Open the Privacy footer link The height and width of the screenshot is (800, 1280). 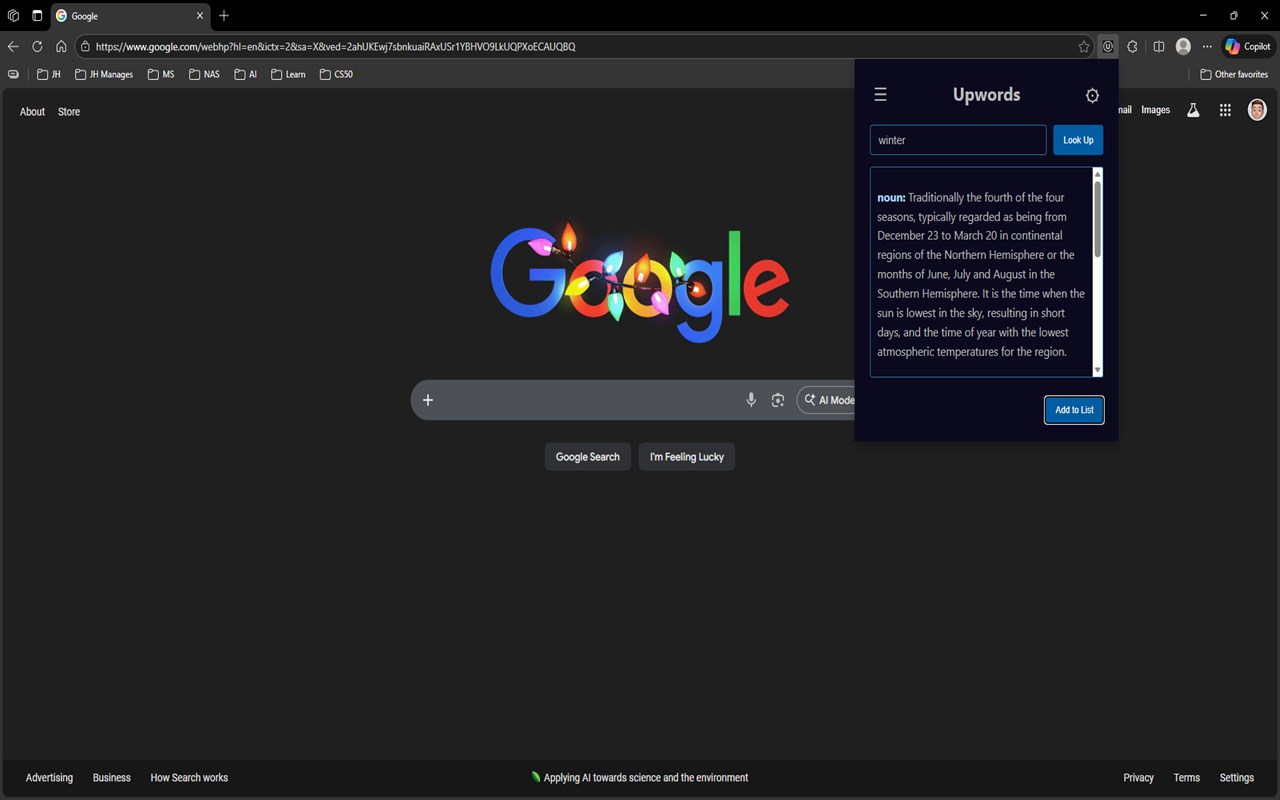1138,777
